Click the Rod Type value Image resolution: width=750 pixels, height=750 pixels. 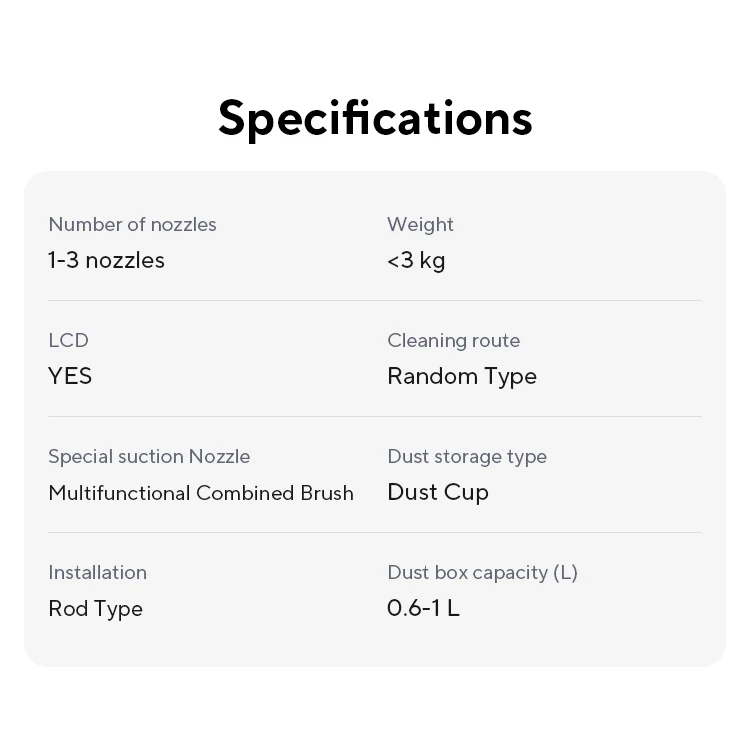point(95,608)
